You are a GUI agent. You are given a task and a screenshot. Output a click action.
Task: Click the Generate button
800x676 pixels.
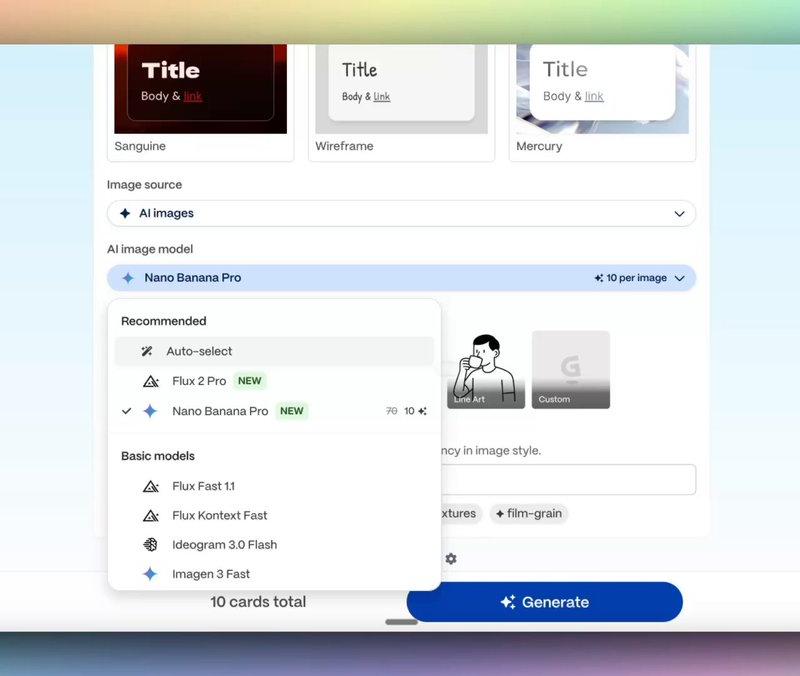click(544, 602)
